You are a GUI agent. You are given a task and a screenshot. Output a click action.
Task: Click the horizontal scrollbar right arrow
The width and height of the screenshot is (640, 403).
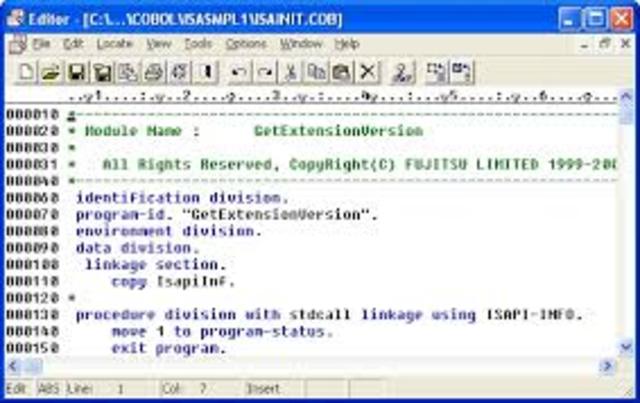[607, 365]
